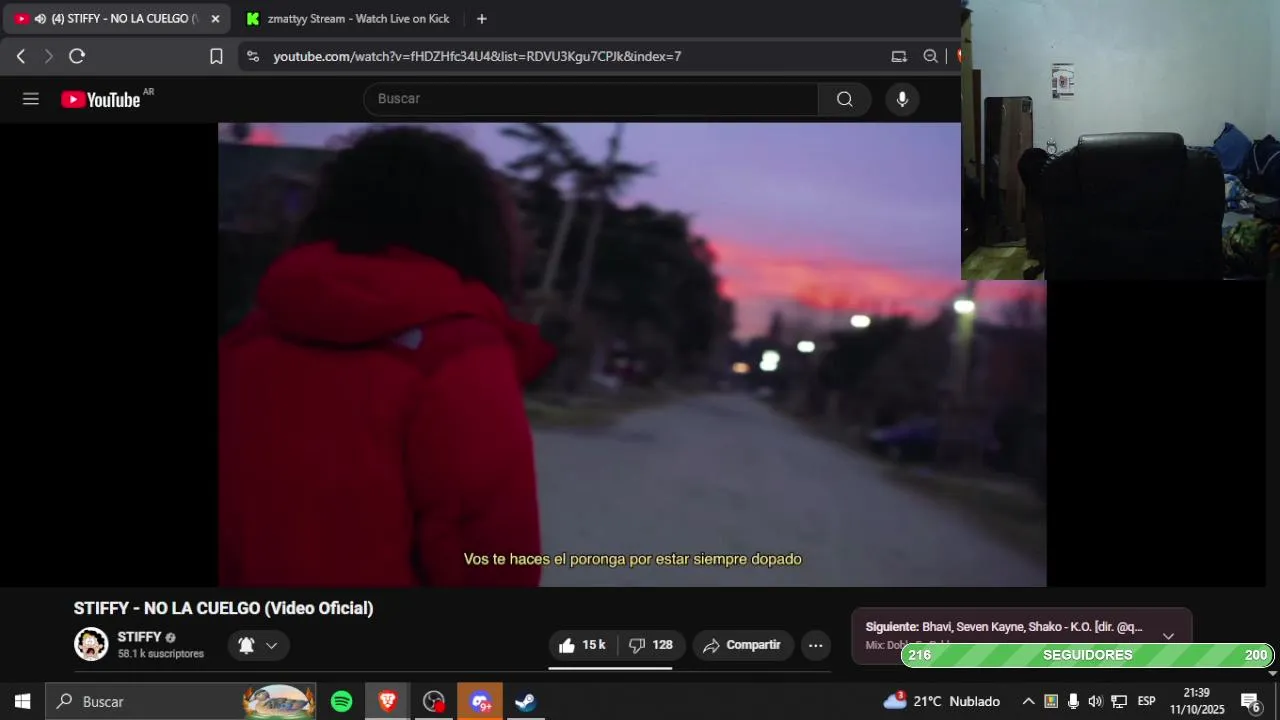Change the ESP input language

point(1147,701)
